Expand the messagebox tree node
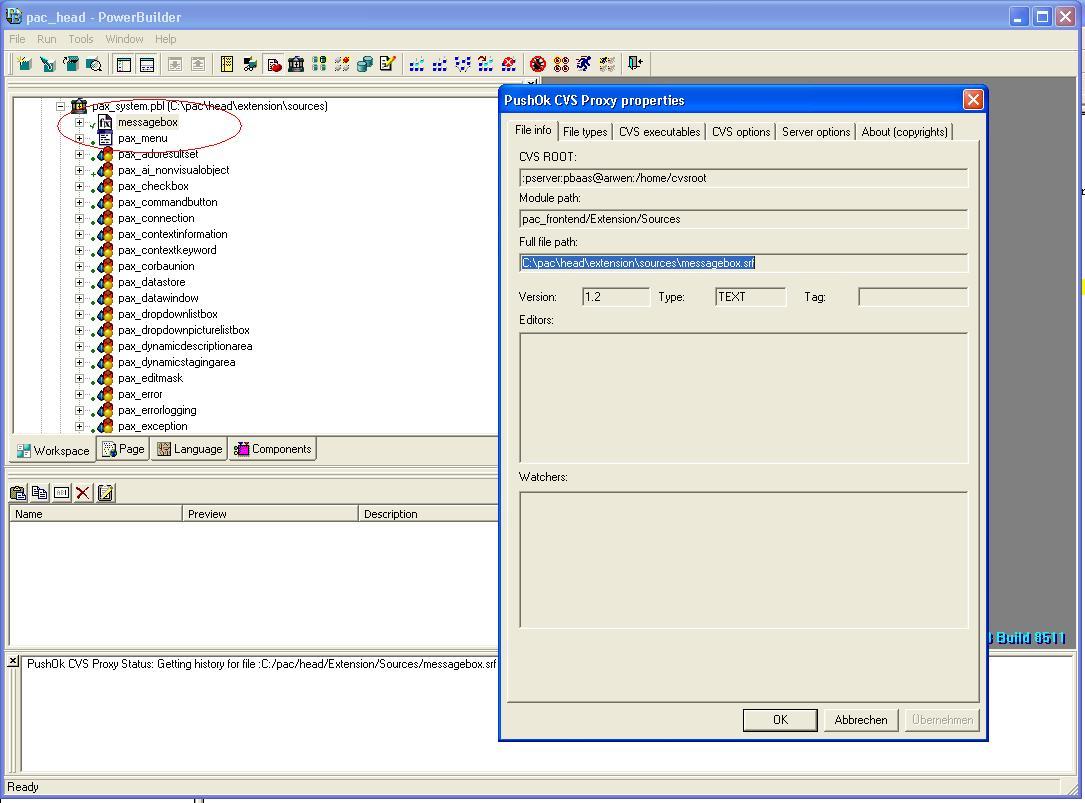1085x803 pixels. 79,122
